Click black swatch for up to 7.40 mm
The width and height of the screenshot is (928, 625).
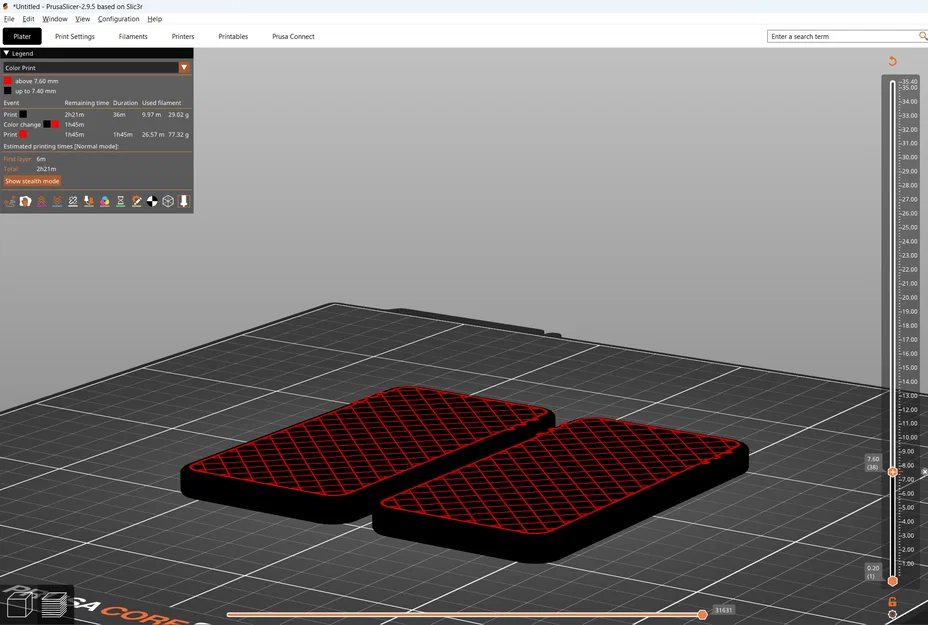pyautogui.click(x=8, y=91)
